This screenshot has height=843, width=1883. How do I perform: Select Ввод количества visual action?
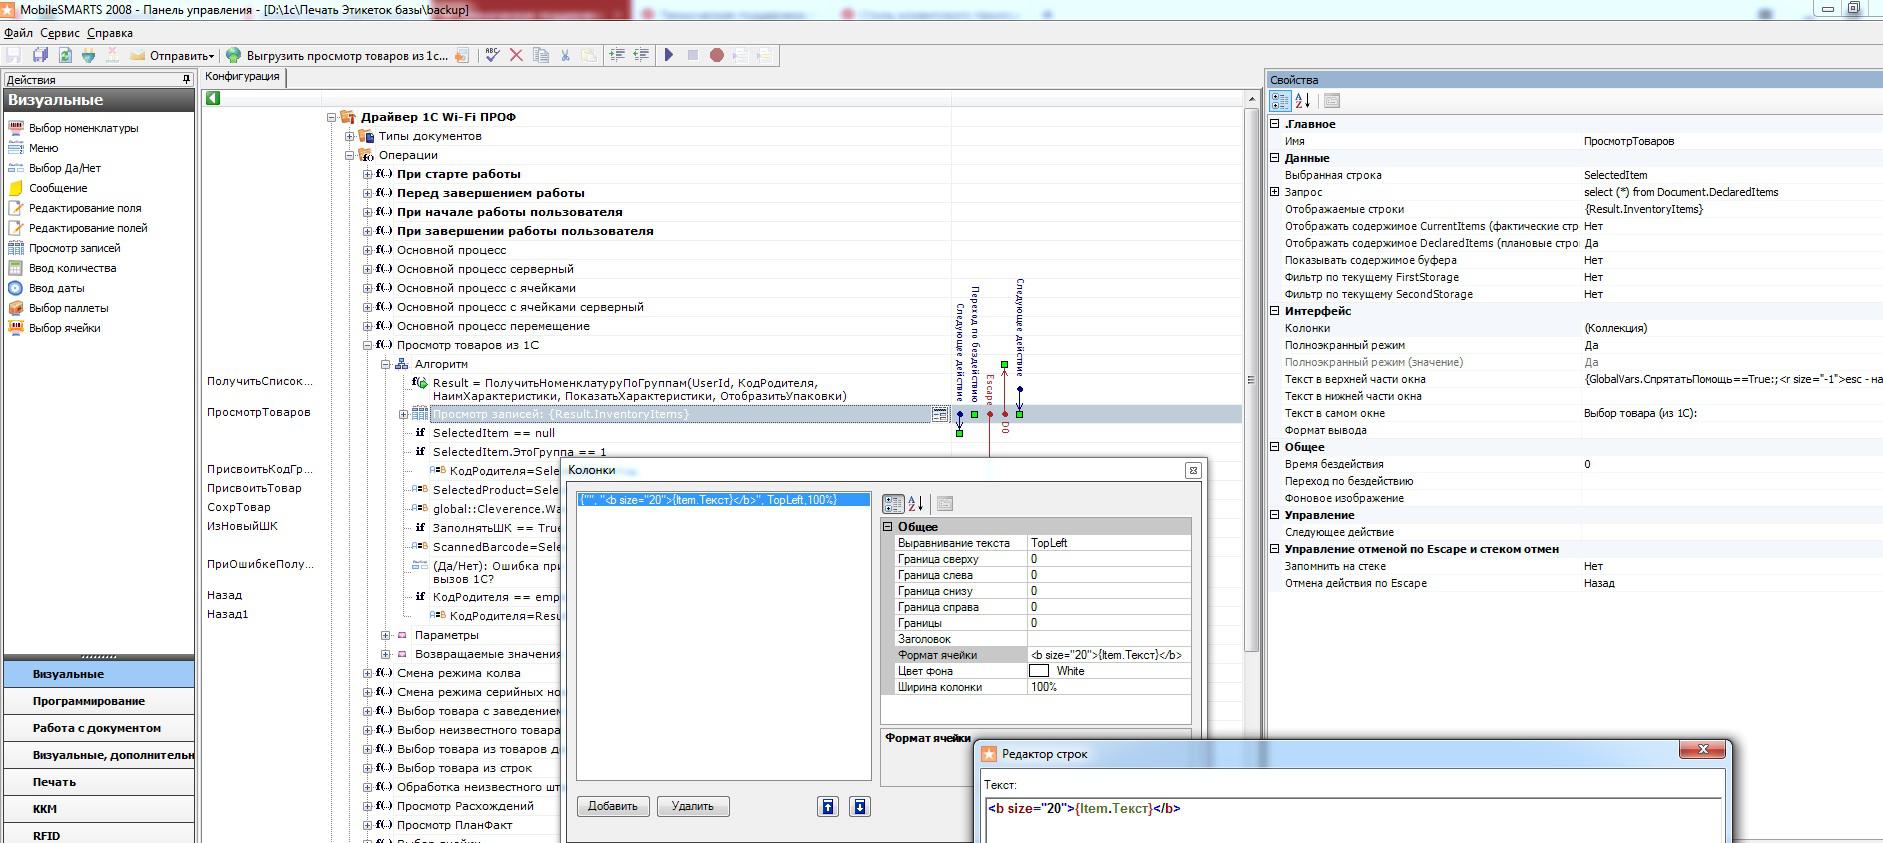coord(73,268)
